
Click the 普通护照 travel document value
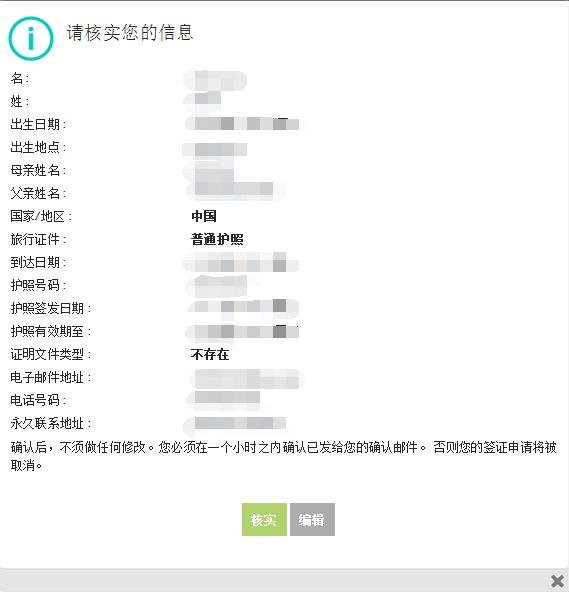coord(217,239)
